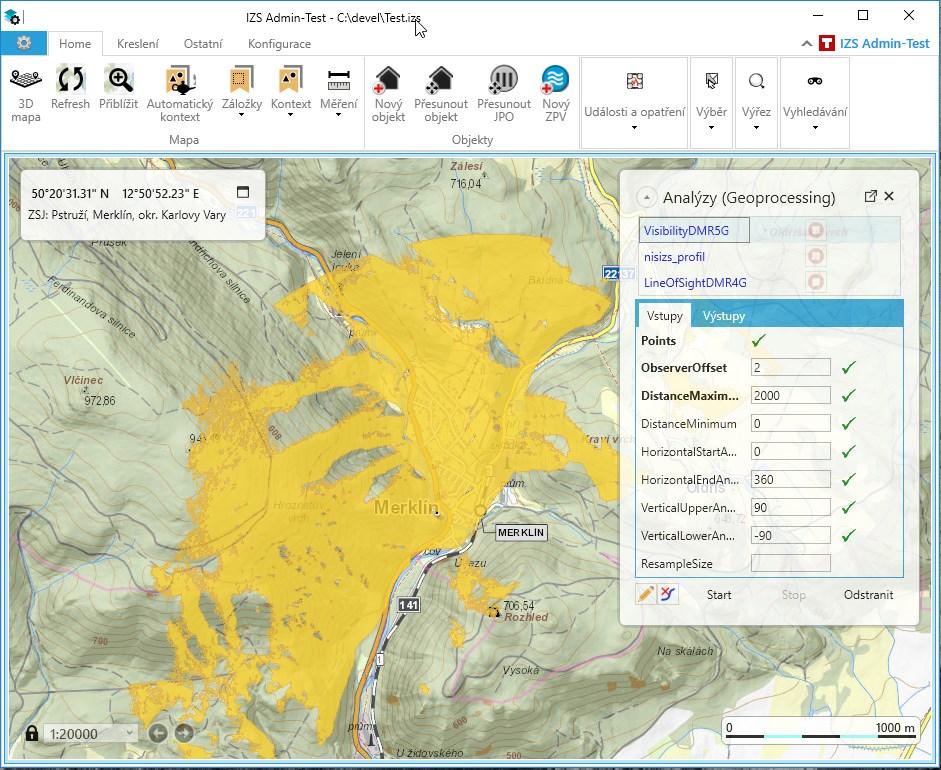
Task: Click the DistanceMaximum input field
Action: click(790, 396)
